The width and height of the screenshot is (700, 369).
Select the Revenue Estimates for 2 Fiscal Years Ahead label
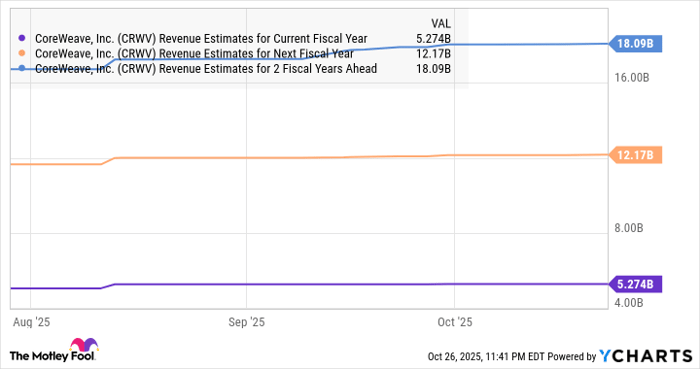206,69
